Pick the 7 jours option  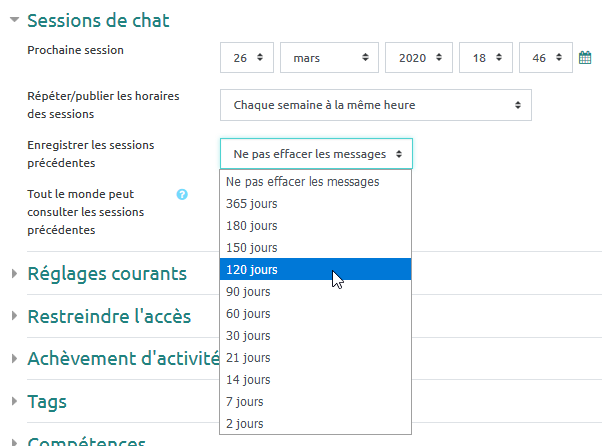(245, 402)
